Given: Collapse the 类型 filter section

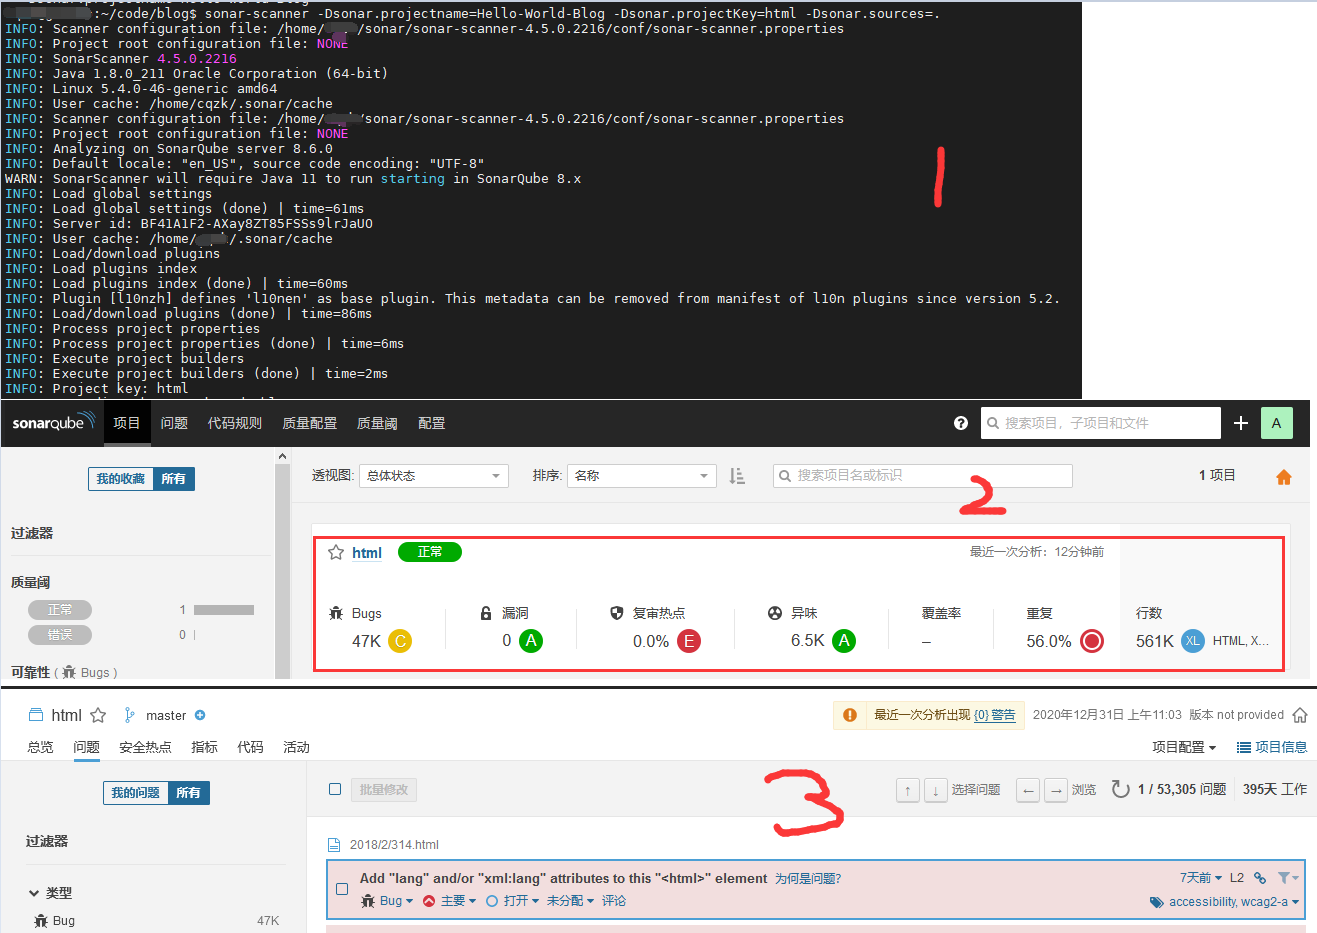Looking at the screenshot, I should pos(50,893).
